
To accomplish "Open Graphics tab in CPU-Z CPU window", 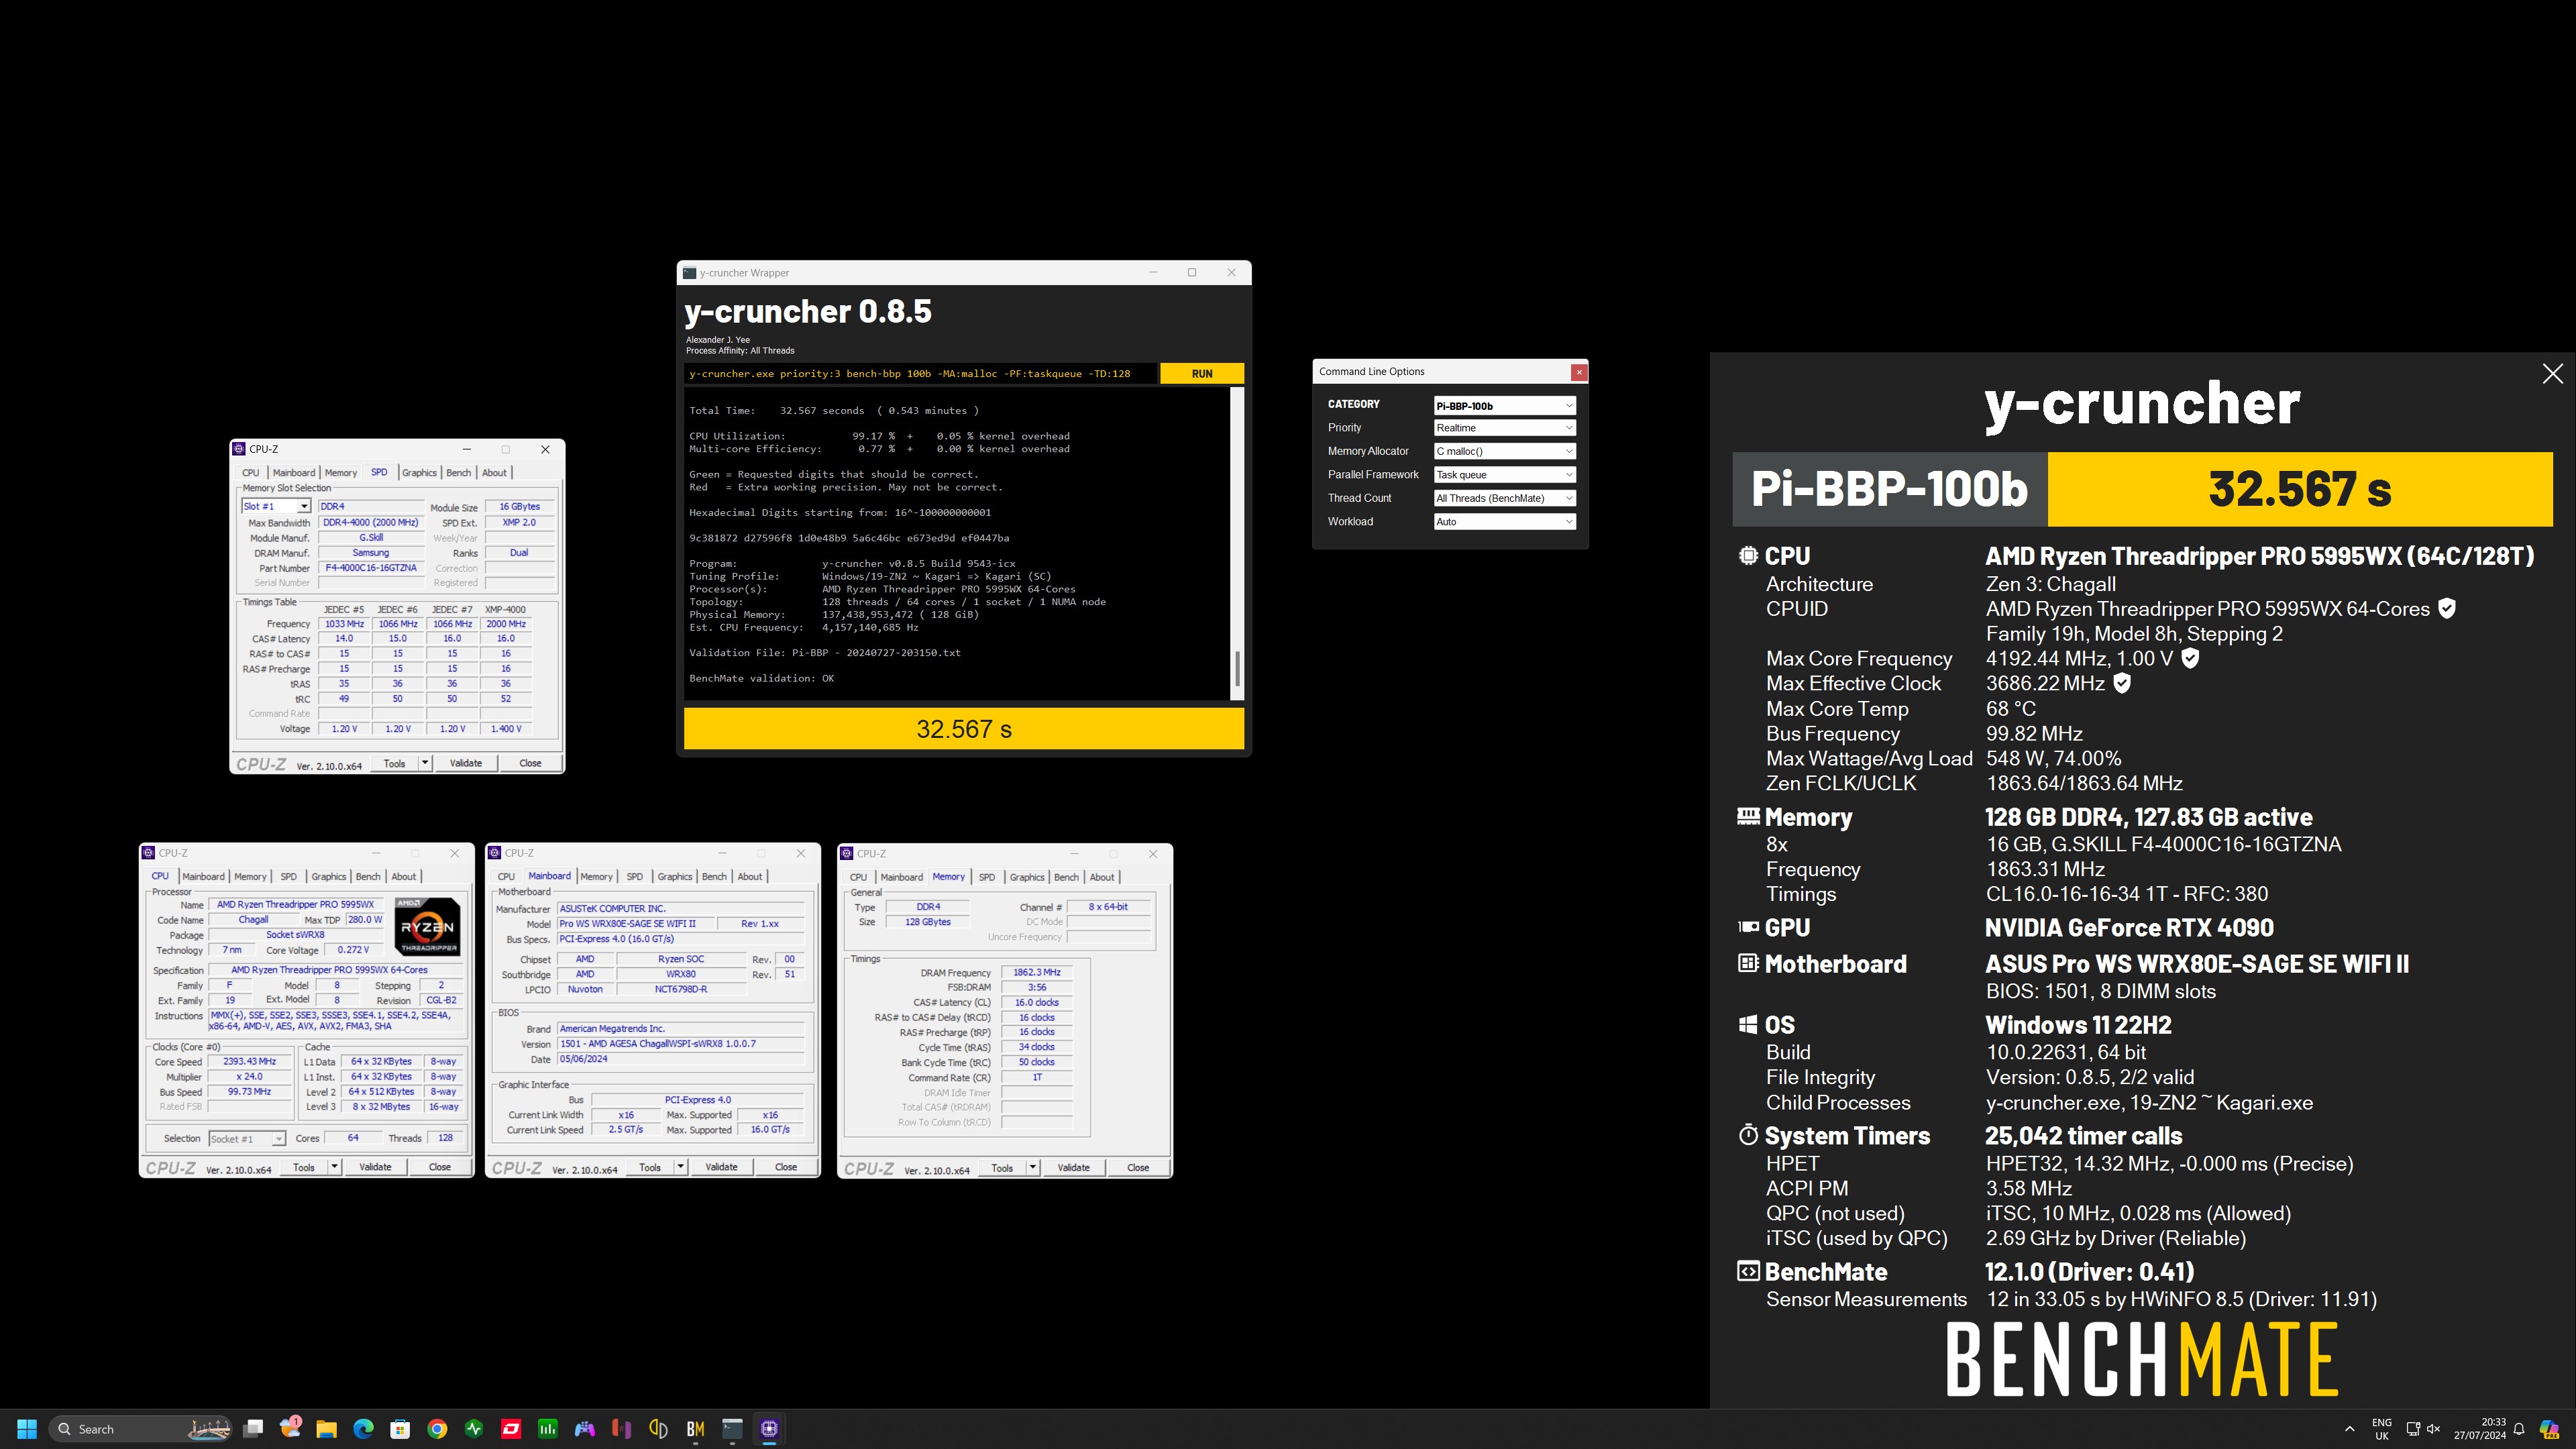I will 328,877.
